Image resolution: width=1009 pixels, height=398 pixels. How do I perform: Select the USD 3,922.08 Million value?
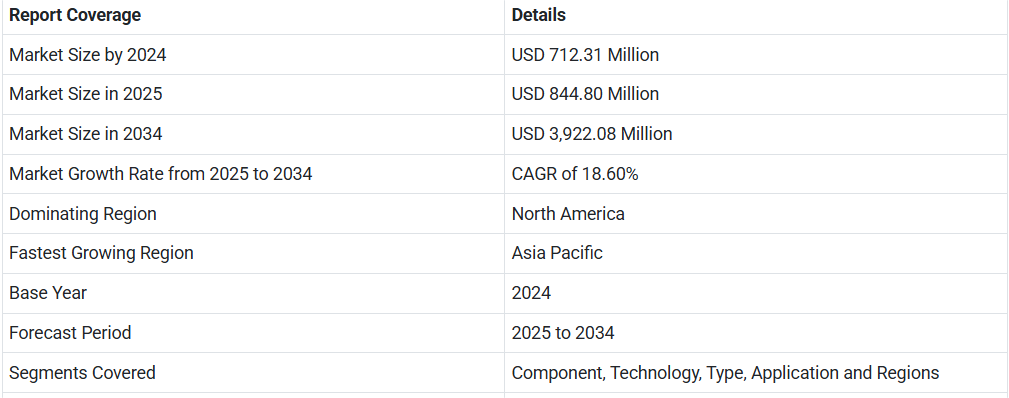click(x=592, y=134)
